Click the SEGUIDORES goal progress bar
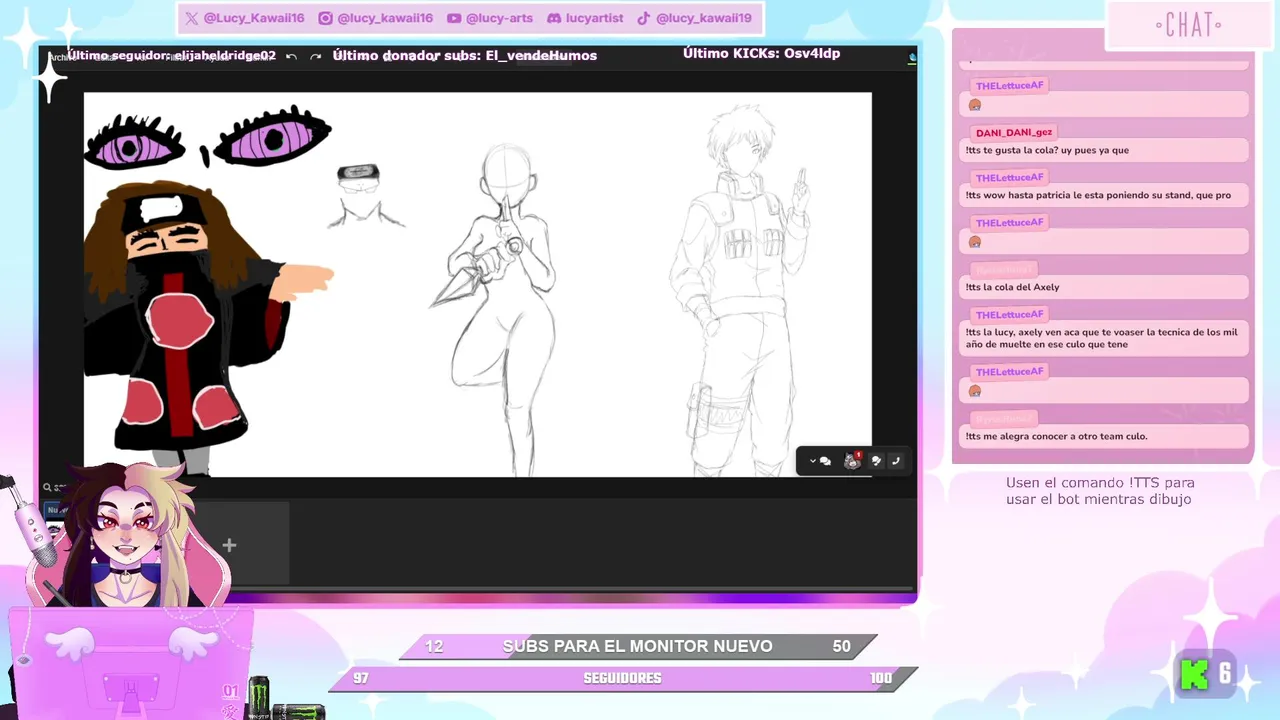The image size is (1280, 720). 623,678
